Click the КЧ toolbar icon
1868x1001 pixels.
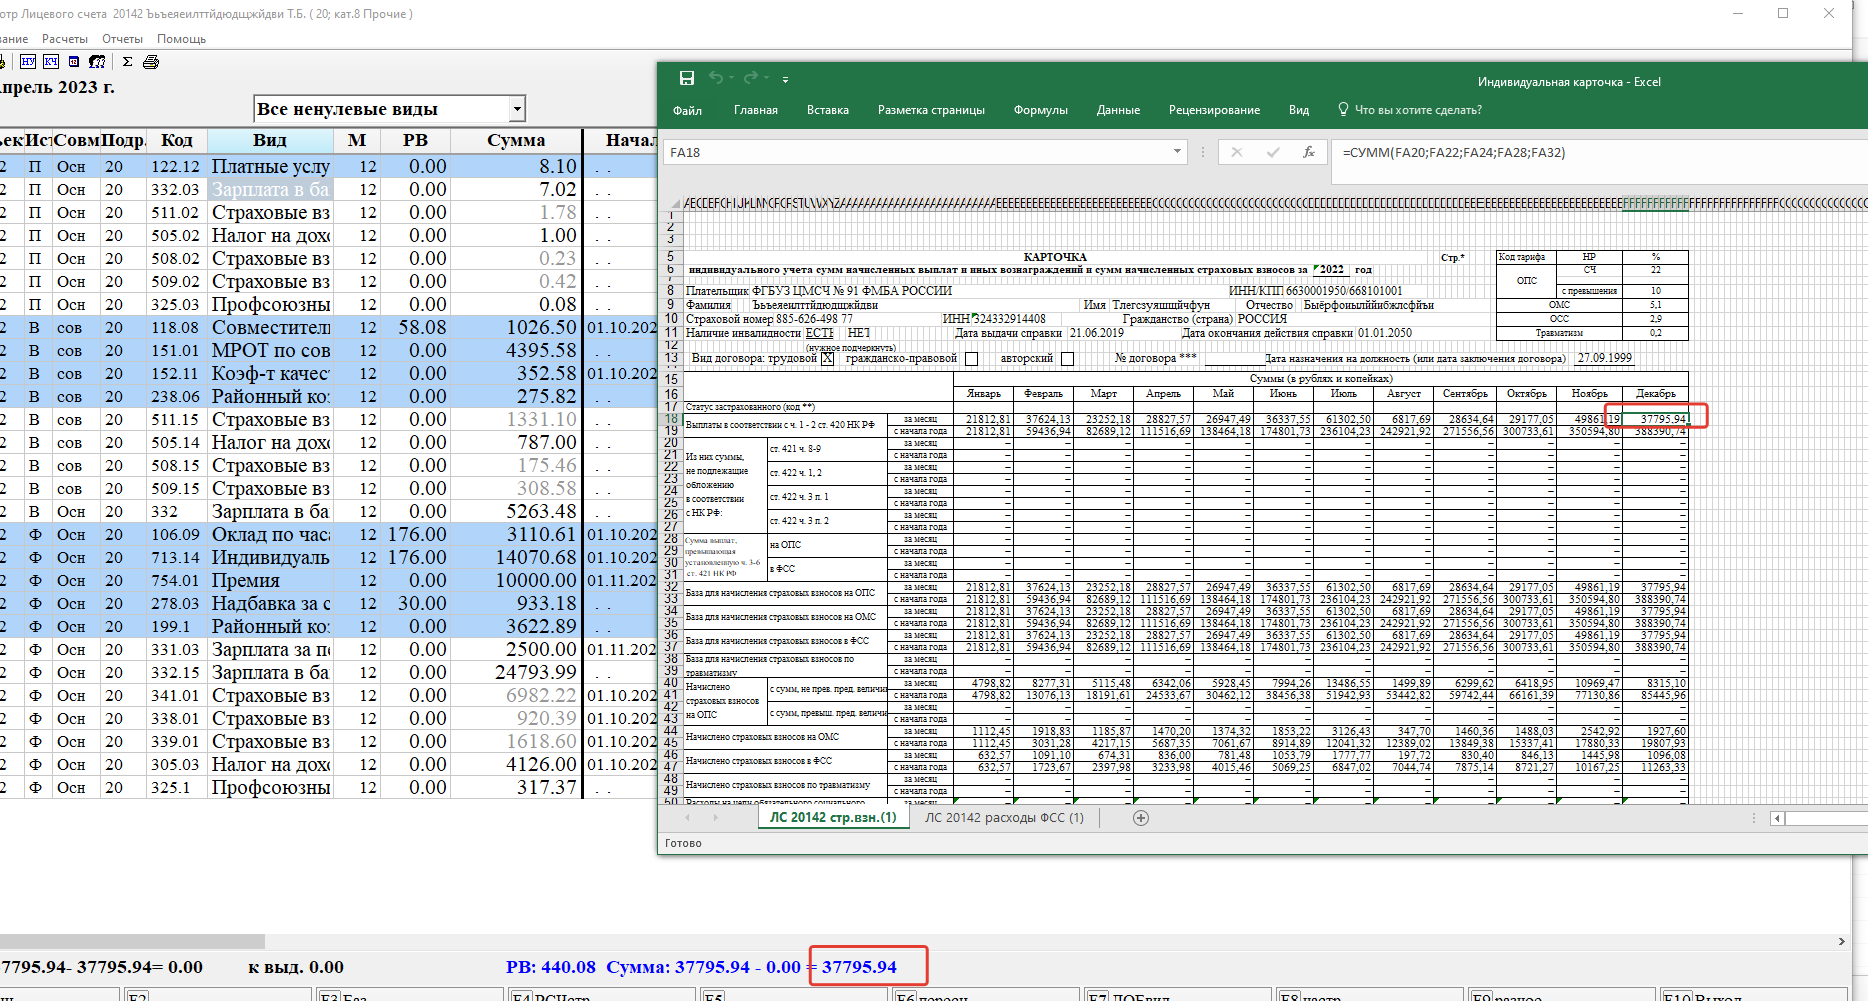51,62
